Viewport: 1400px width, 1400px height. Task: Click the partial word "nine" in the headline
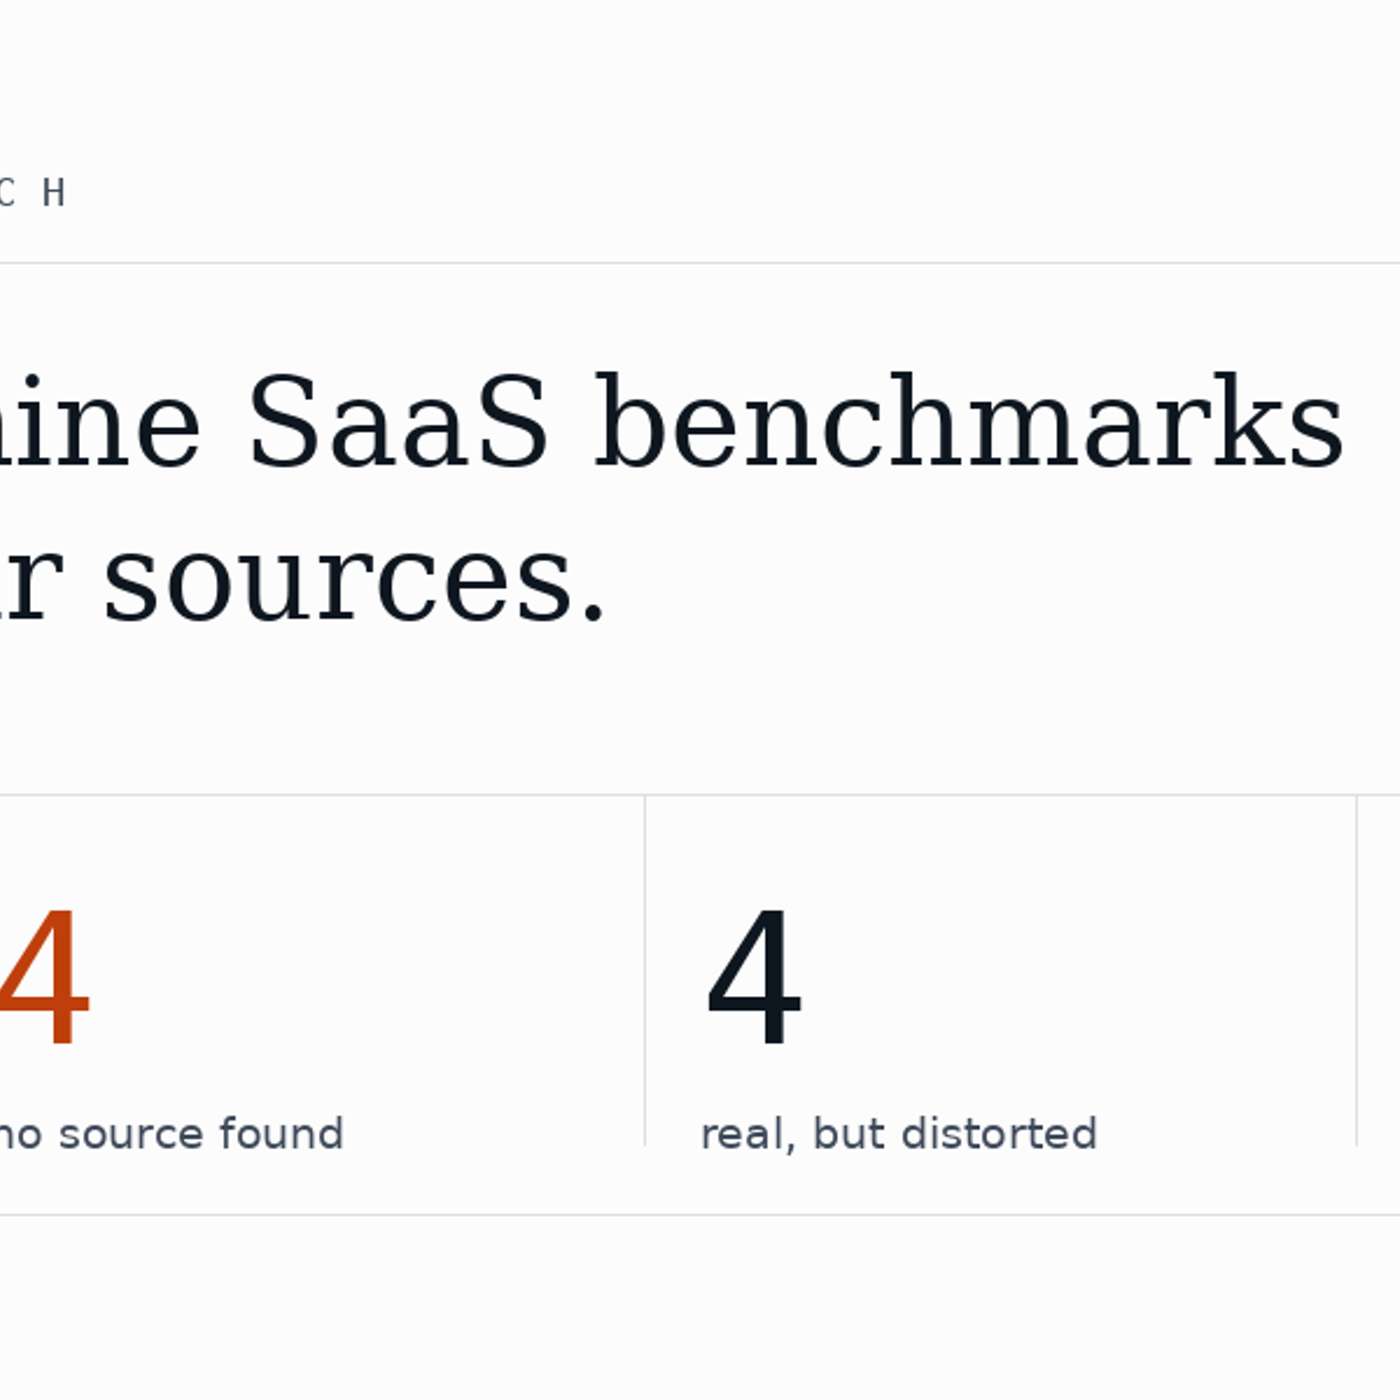[100, 421]
